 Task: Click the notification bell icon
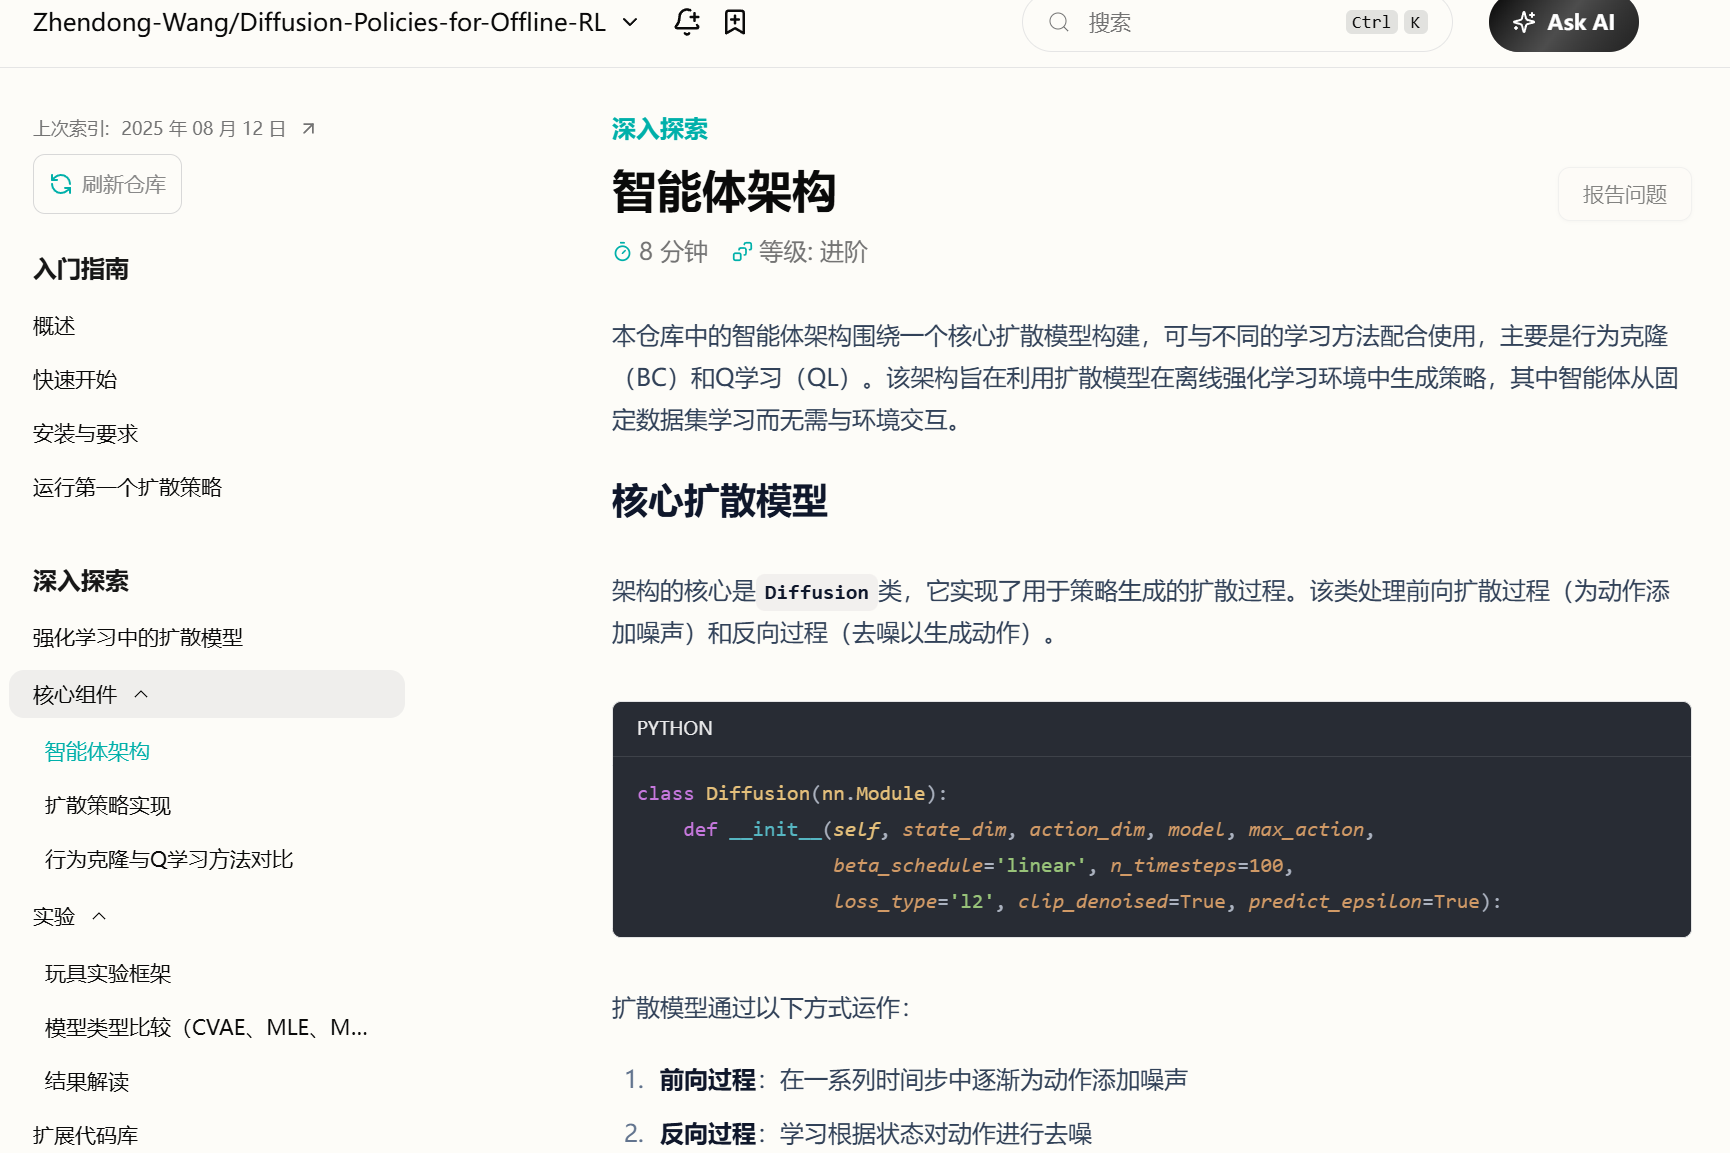tap(687, 21)
